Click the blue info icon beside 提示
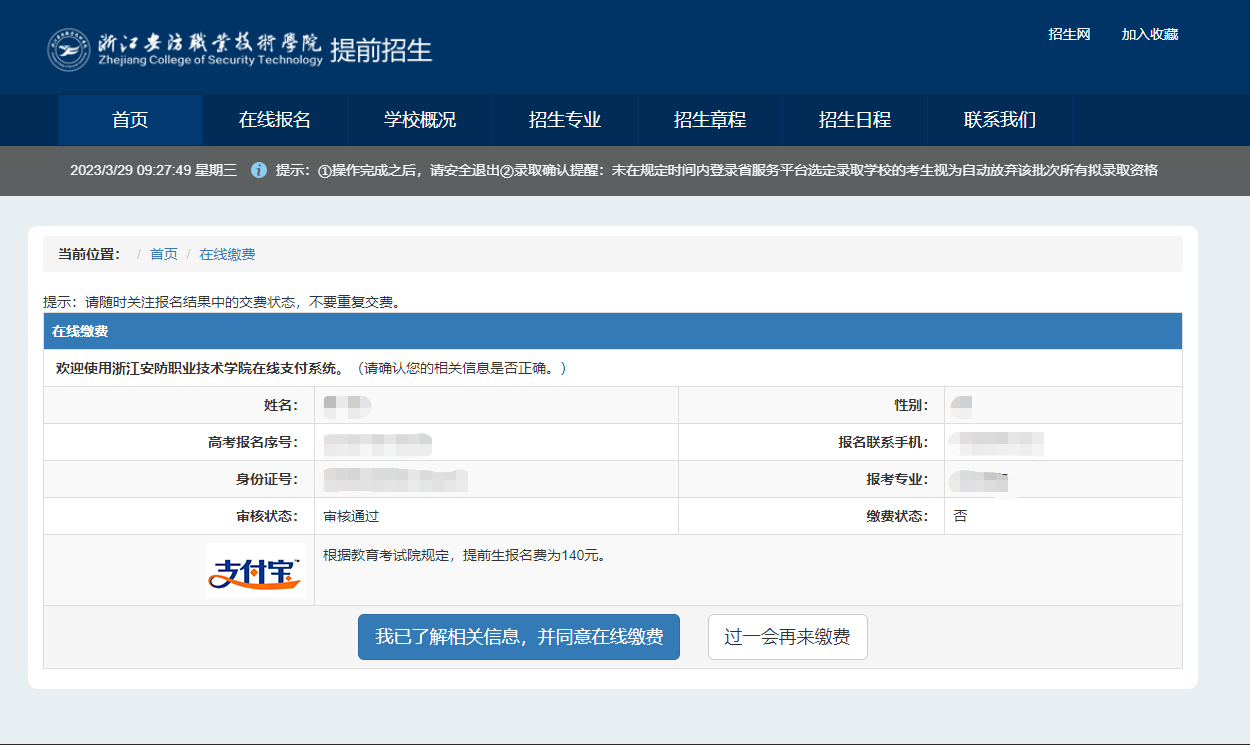The image size is (1250, 745). click(259, 170)
